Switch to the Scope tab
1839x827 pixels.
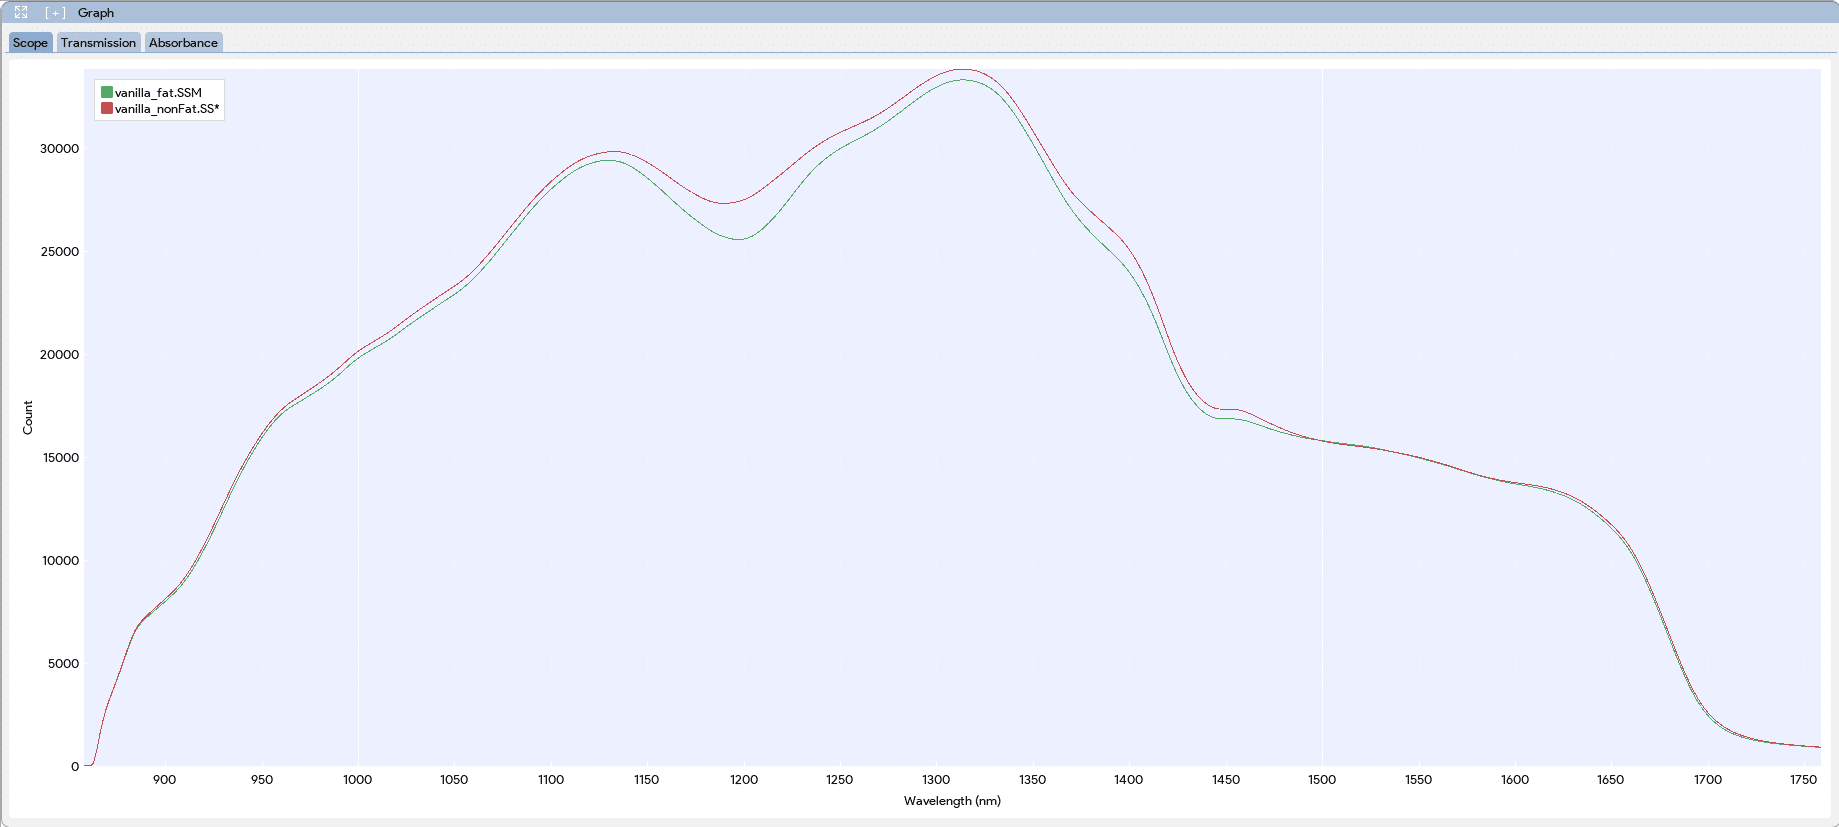pyautogui.click(x=30, y=43)
